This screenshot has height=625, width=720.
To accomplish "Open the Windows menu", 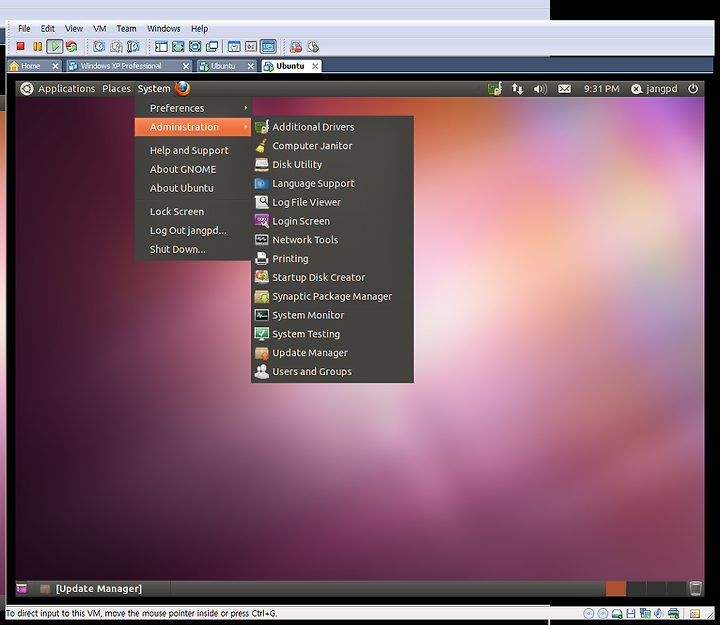I will [x=163, y=28].
